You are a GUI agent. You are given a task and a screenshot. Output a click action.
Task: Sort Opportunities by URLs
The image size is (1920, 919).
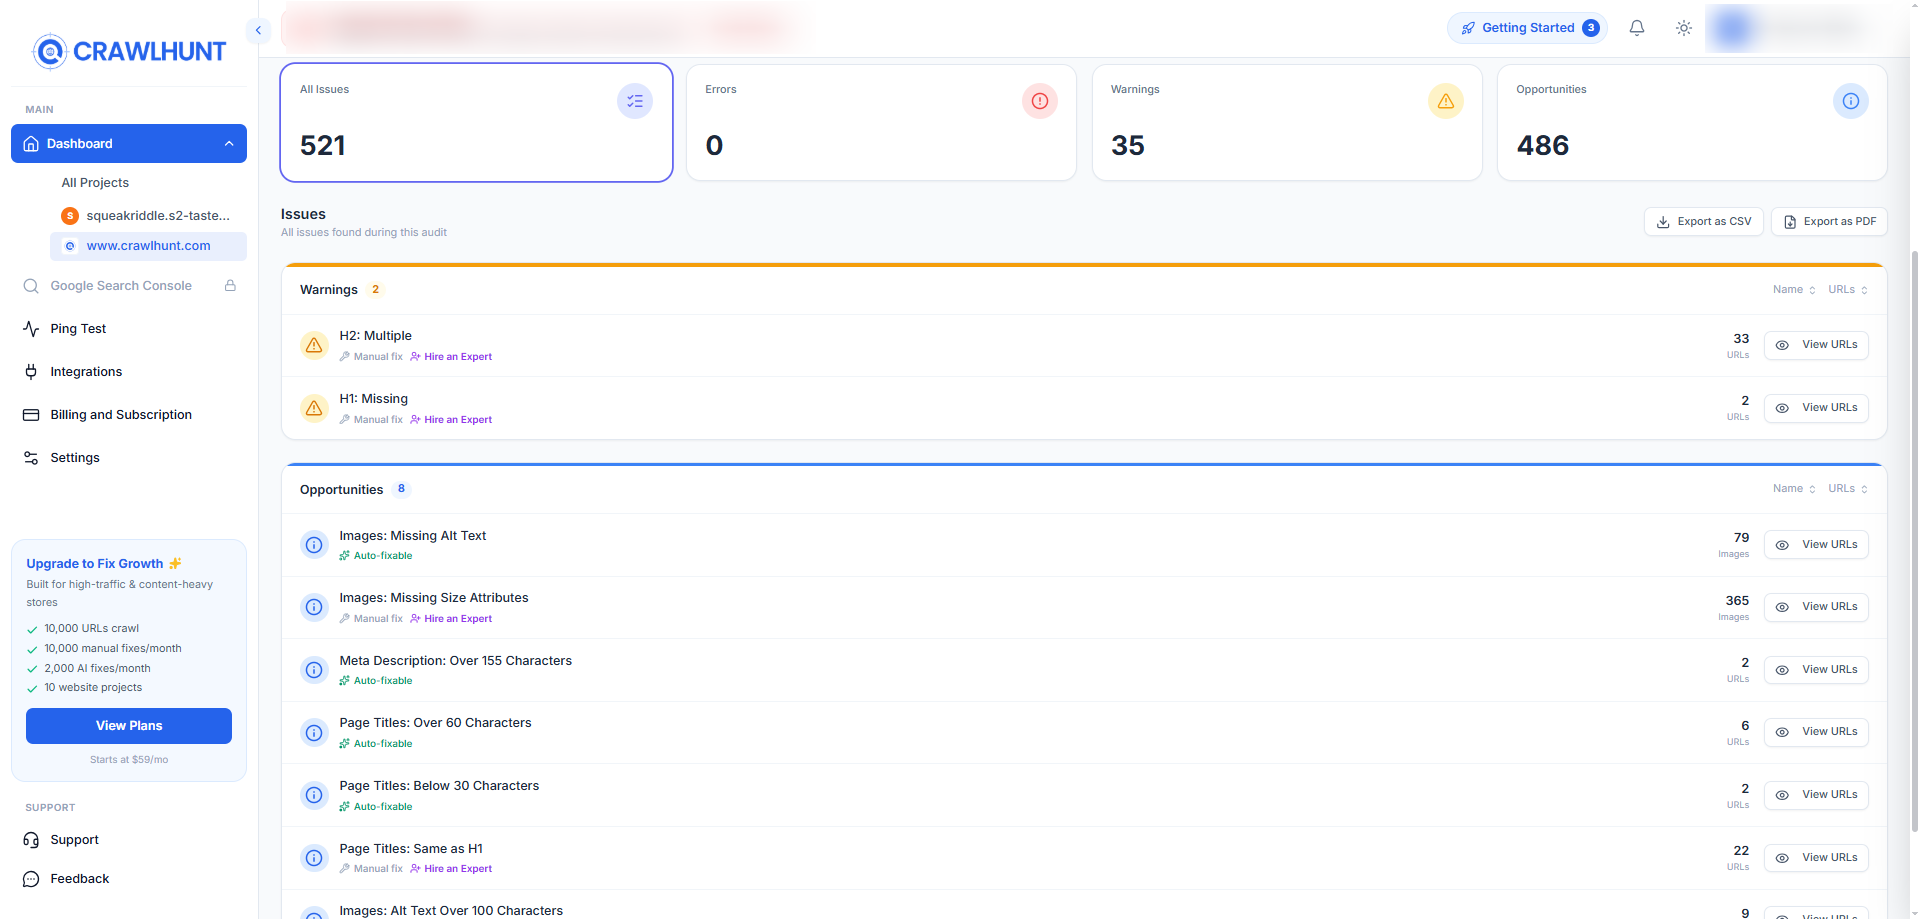(1848, 489)
